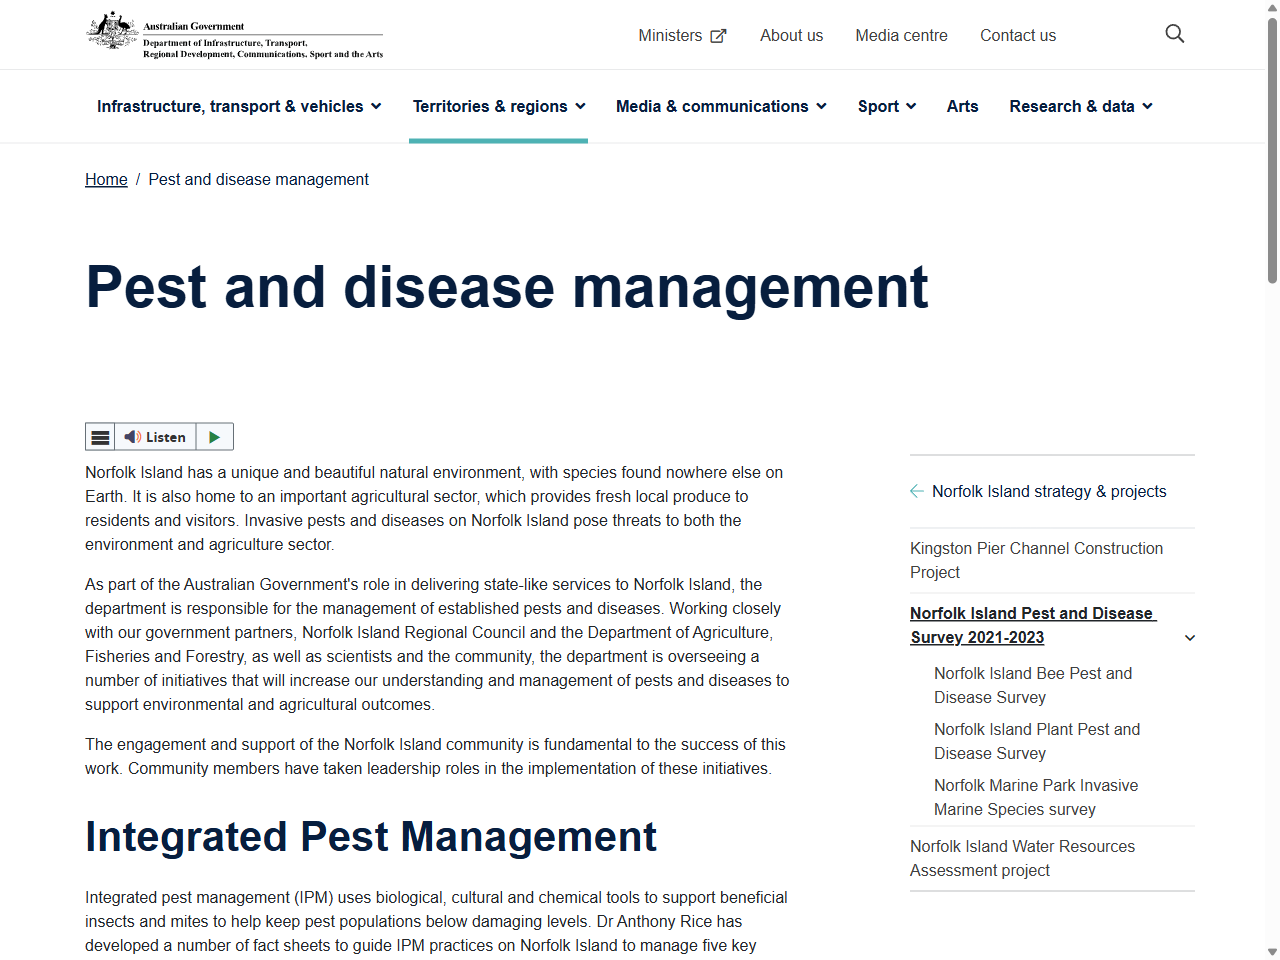Open Norfolk Island strategy & projects link

click(x=1049, y=491)
